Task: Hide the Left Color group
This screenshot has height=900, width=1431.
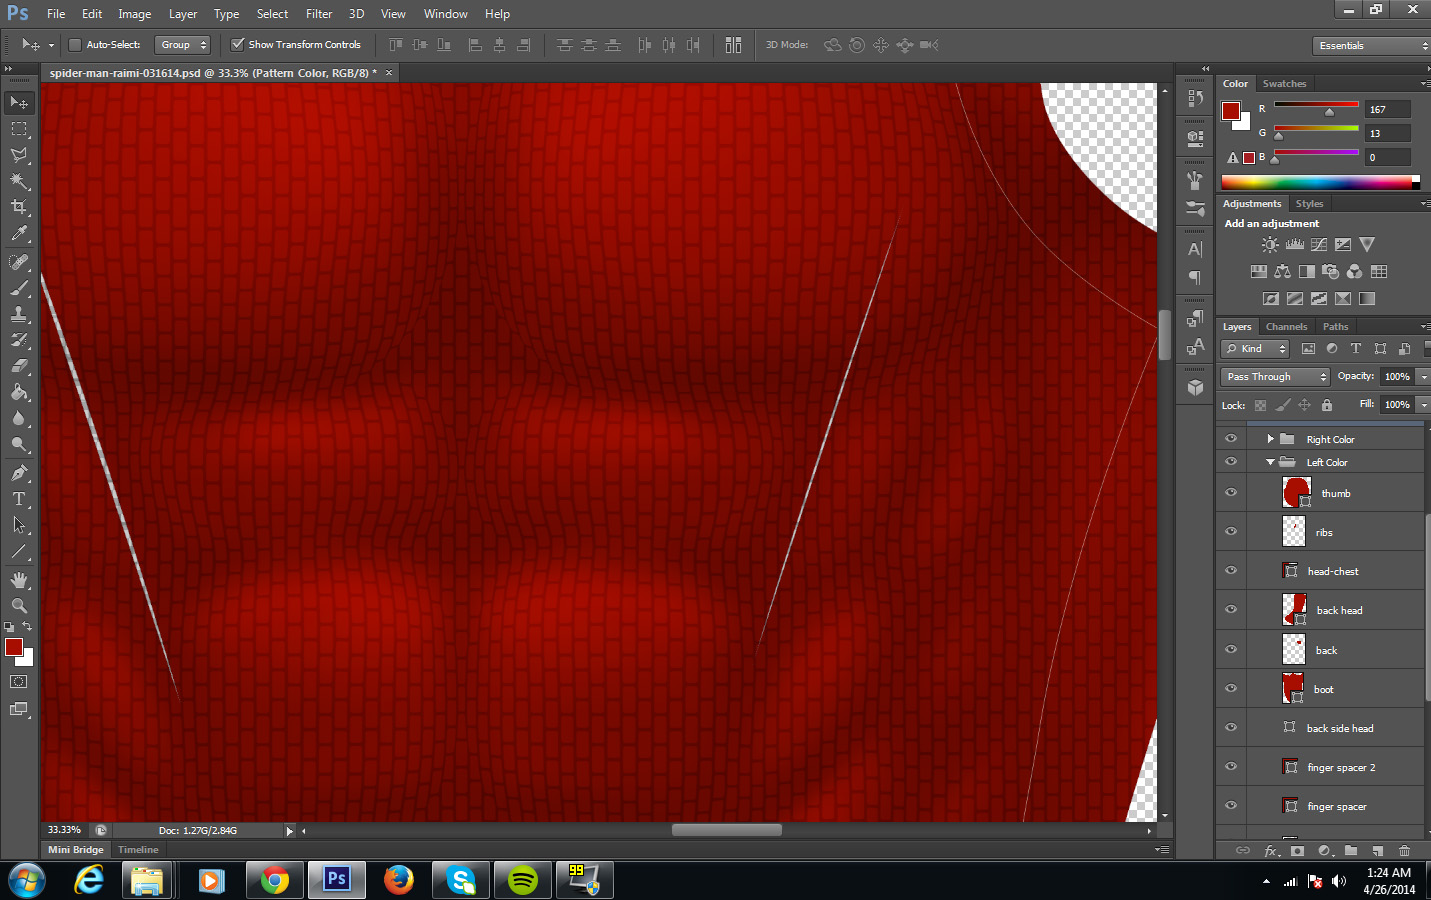Action: (x=1231, y=462)
